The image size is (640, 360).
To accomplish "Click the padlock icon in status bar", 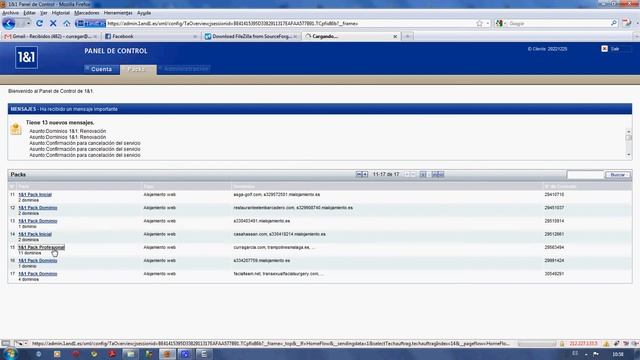I will (x=562, y=344).
